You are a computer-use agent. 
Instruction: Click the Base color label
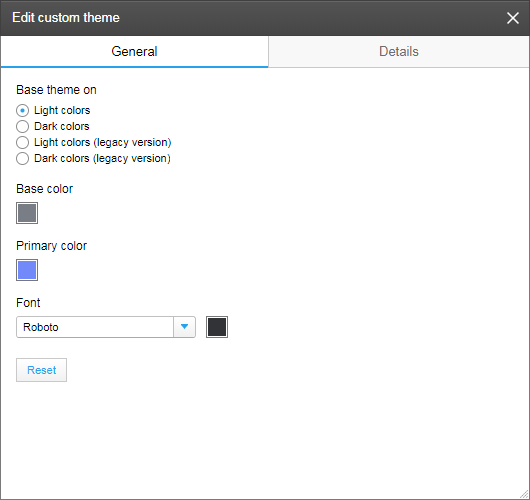point(45,189)
